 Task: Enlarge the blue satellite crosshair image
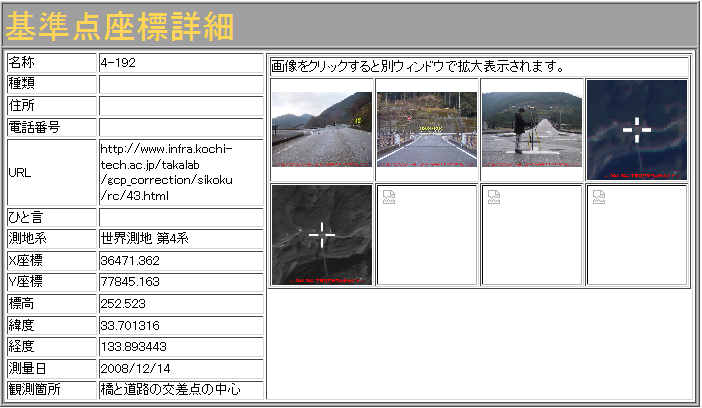(637, 129)
